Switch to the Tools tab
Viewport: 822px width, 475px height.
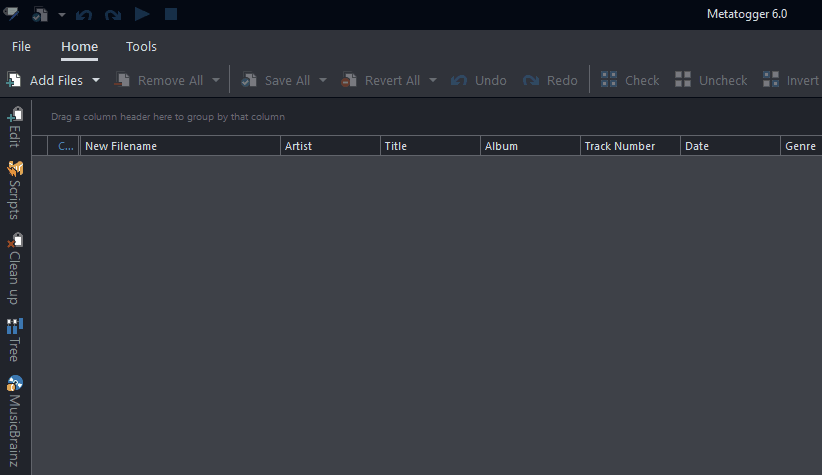tap(141, 47)
